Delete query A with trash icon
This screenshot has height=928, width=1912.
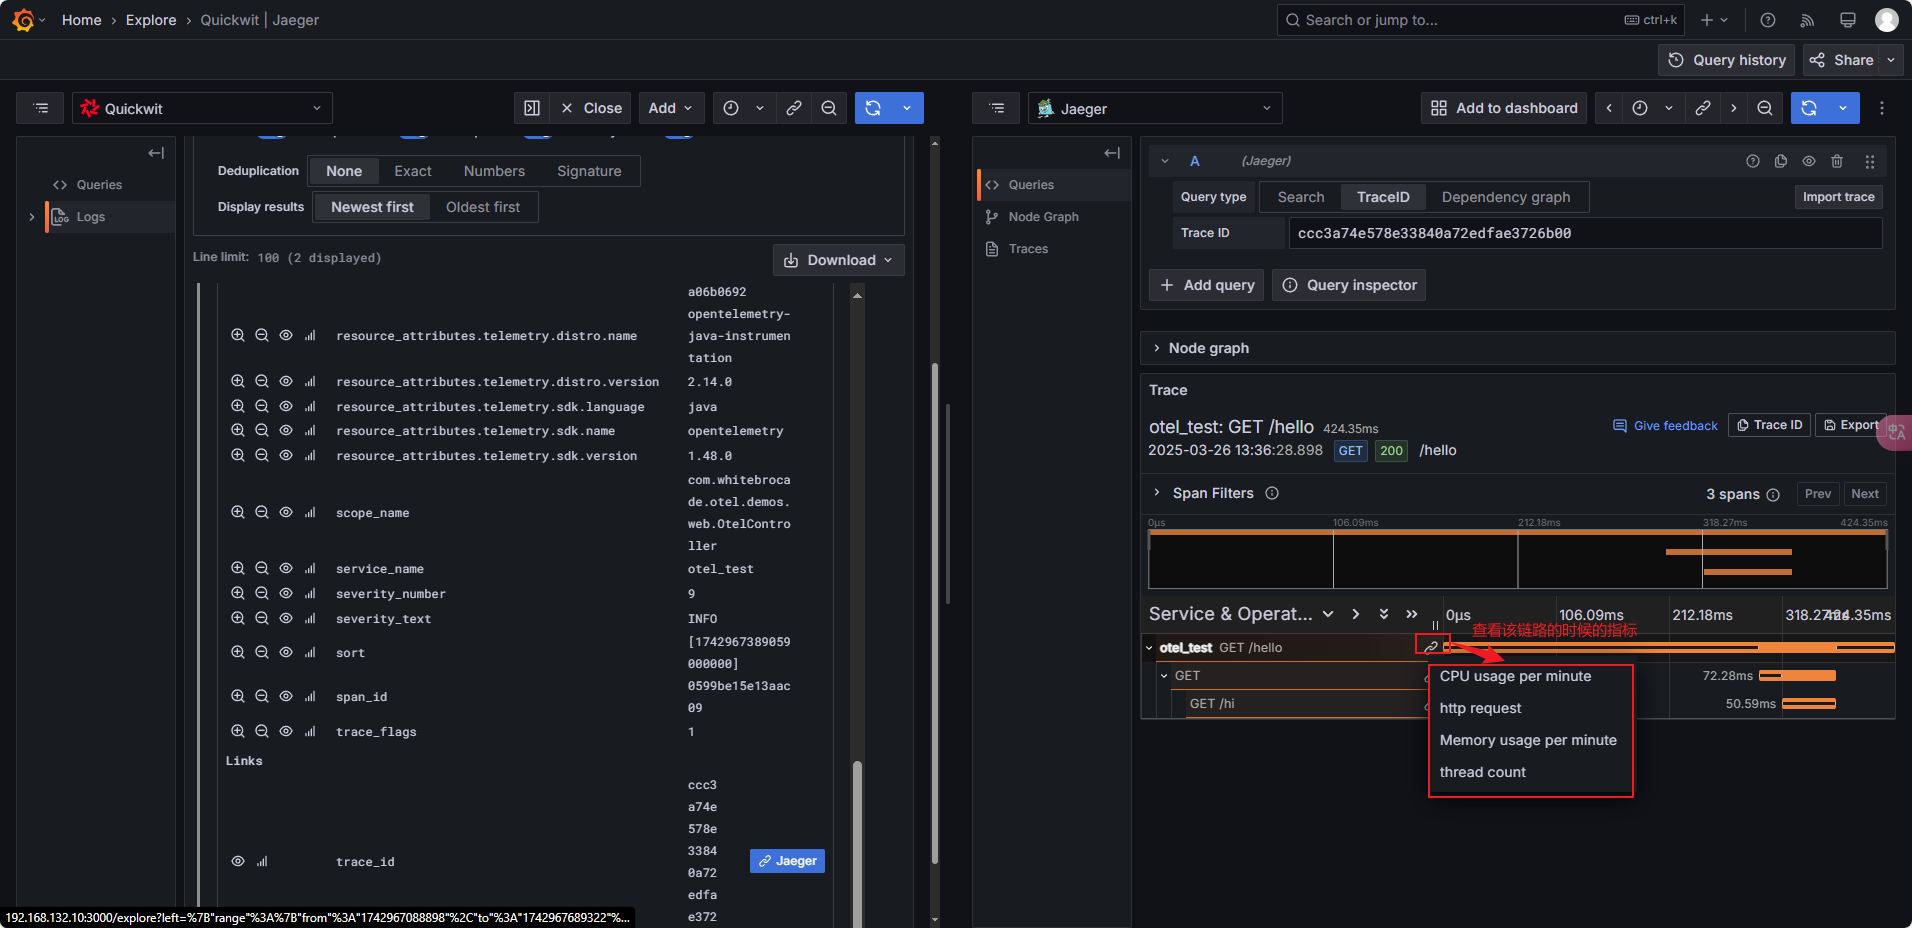[x=1837, y=161]
